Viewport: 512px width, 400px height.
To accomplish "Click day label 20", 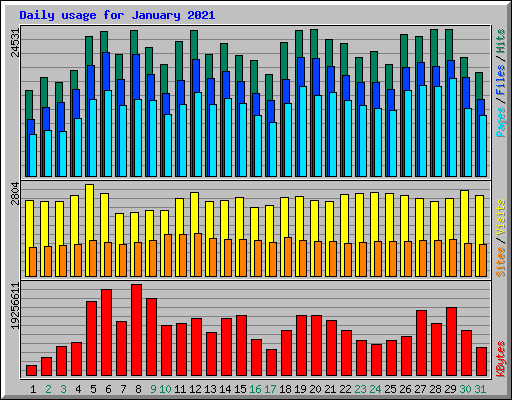I will point(315,389).
